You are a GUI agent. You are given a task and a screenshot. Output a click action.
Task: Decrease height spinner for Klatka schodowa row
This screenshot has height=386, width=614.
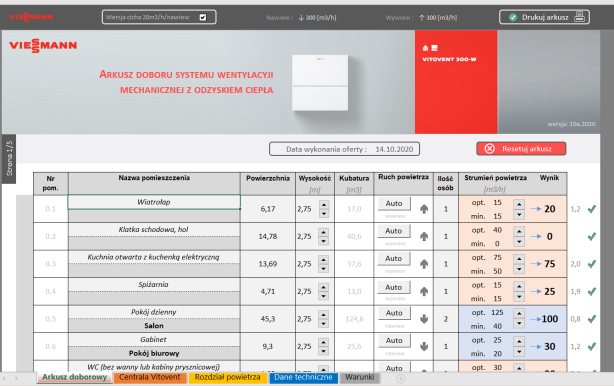pyautogui.click(x=324, y=241)
